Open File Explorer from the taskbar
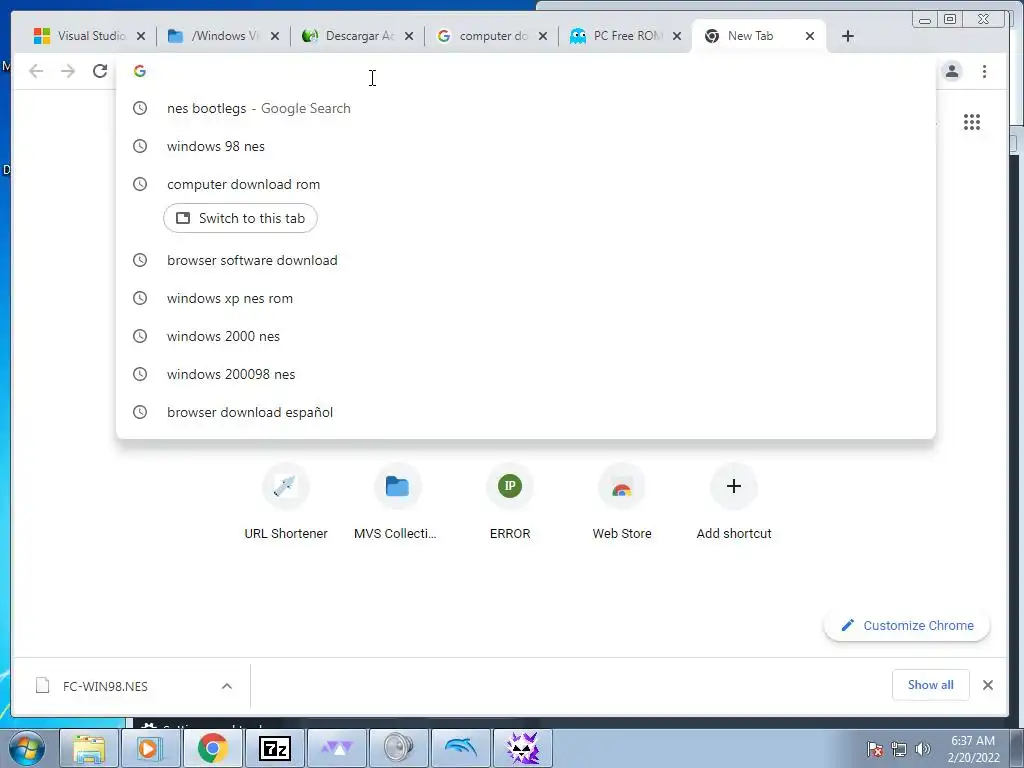Screen dimensions: 1024x768 click(x=89, y=748)
